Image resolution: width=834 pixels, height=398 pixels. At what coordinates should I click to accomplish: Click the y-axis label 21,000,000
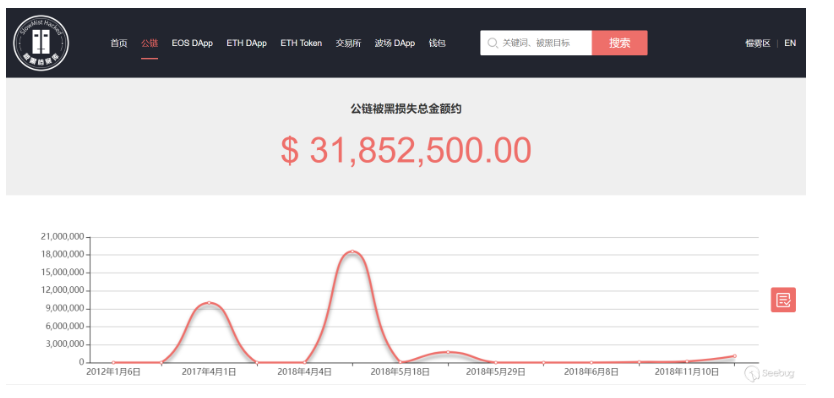[x=62, y=237]
